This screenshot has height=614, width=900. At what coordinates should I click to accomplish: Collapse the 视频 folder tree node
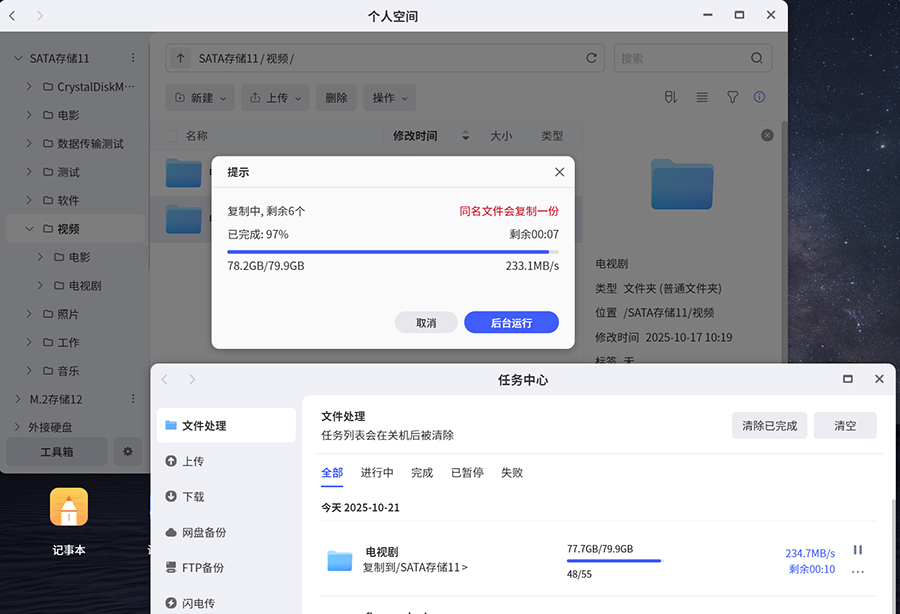(x=29, y=228)
